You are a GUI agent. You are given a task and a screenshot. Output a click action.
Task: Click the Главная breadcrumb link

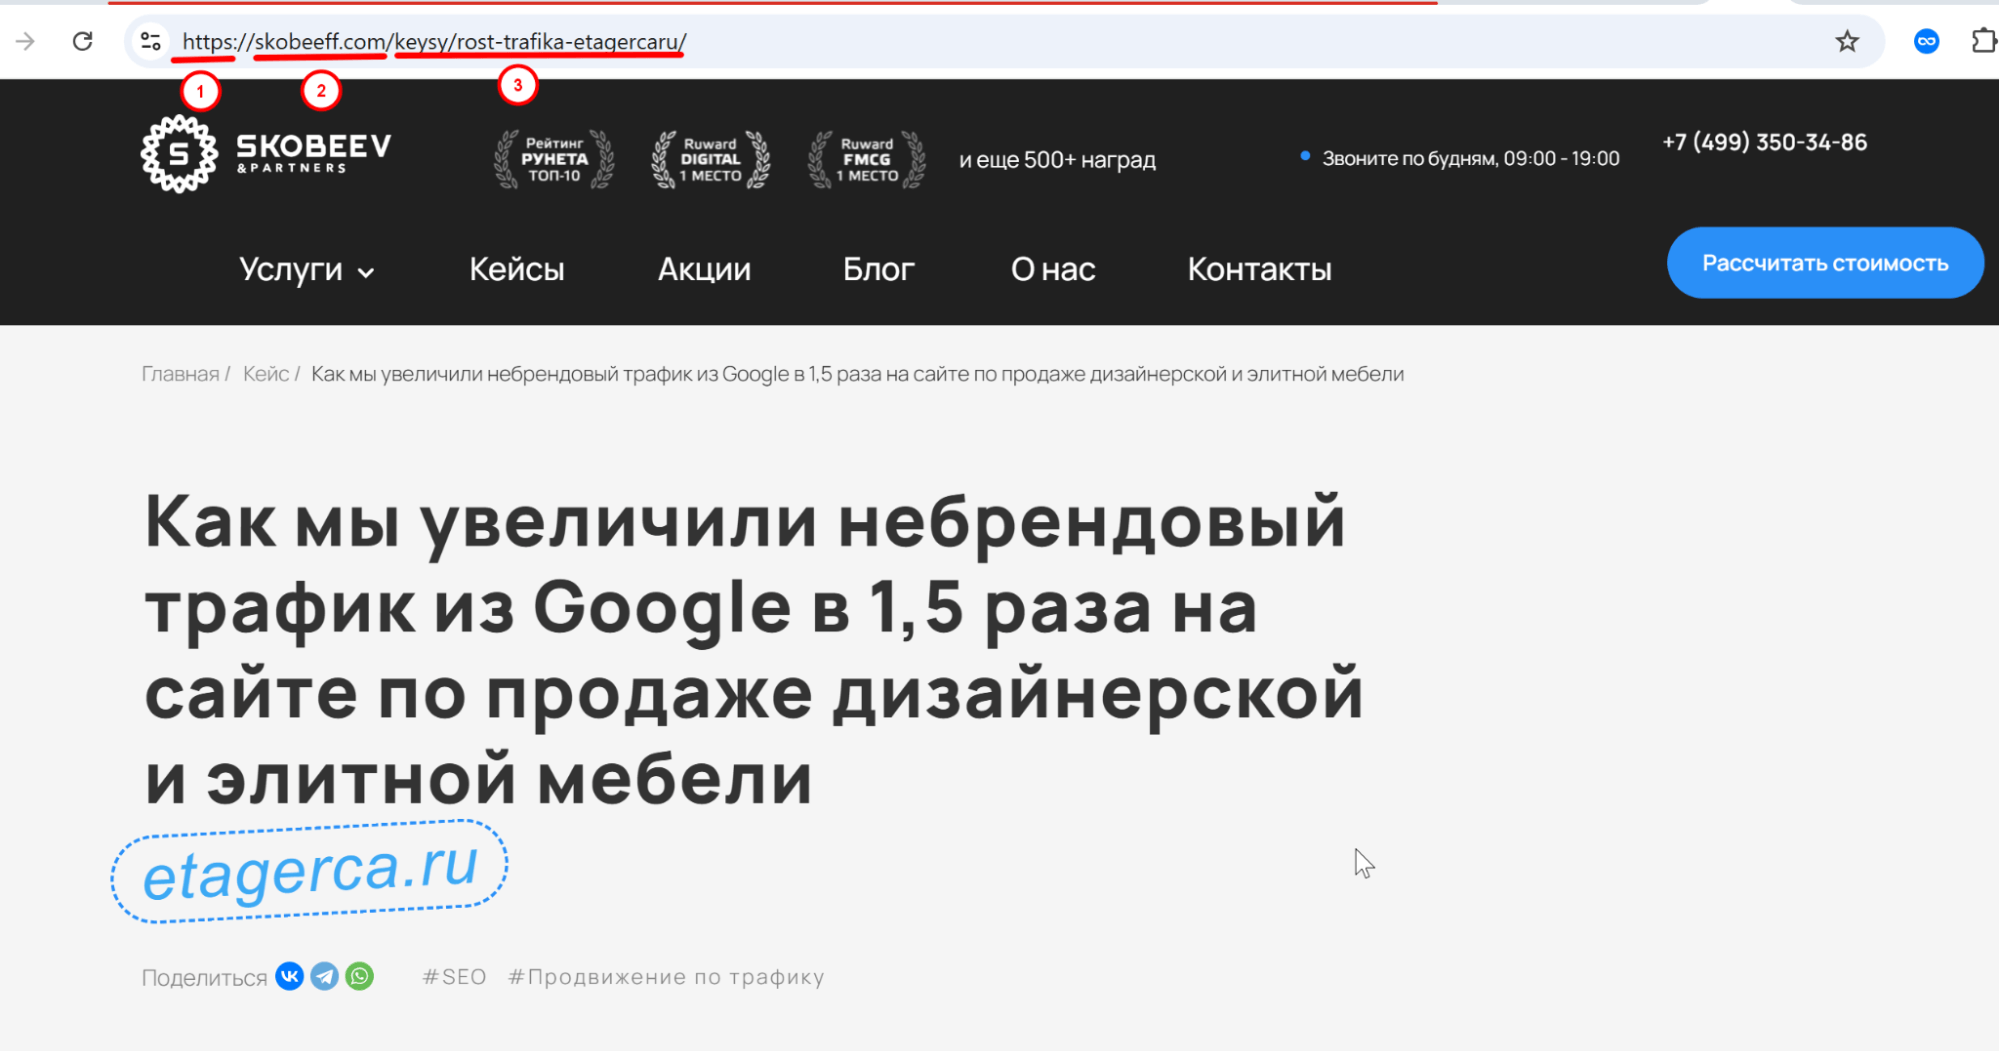(x=180, y=374)
